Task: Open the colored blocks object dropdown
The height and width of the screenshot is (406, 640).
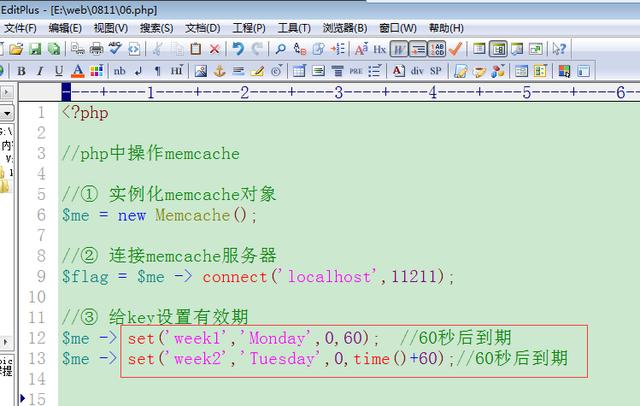Action: tap(498, 71)
